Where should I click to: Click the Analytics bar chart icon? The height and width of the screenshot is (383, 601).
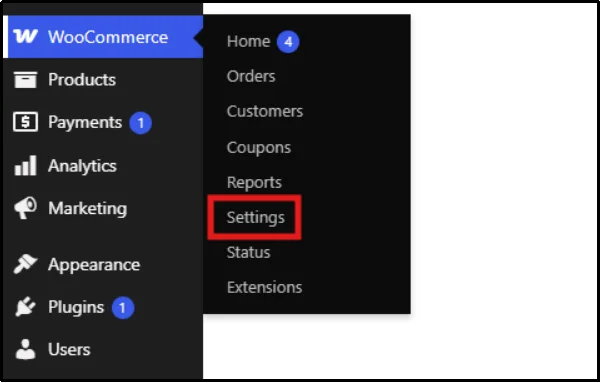(x=25, y=166)
